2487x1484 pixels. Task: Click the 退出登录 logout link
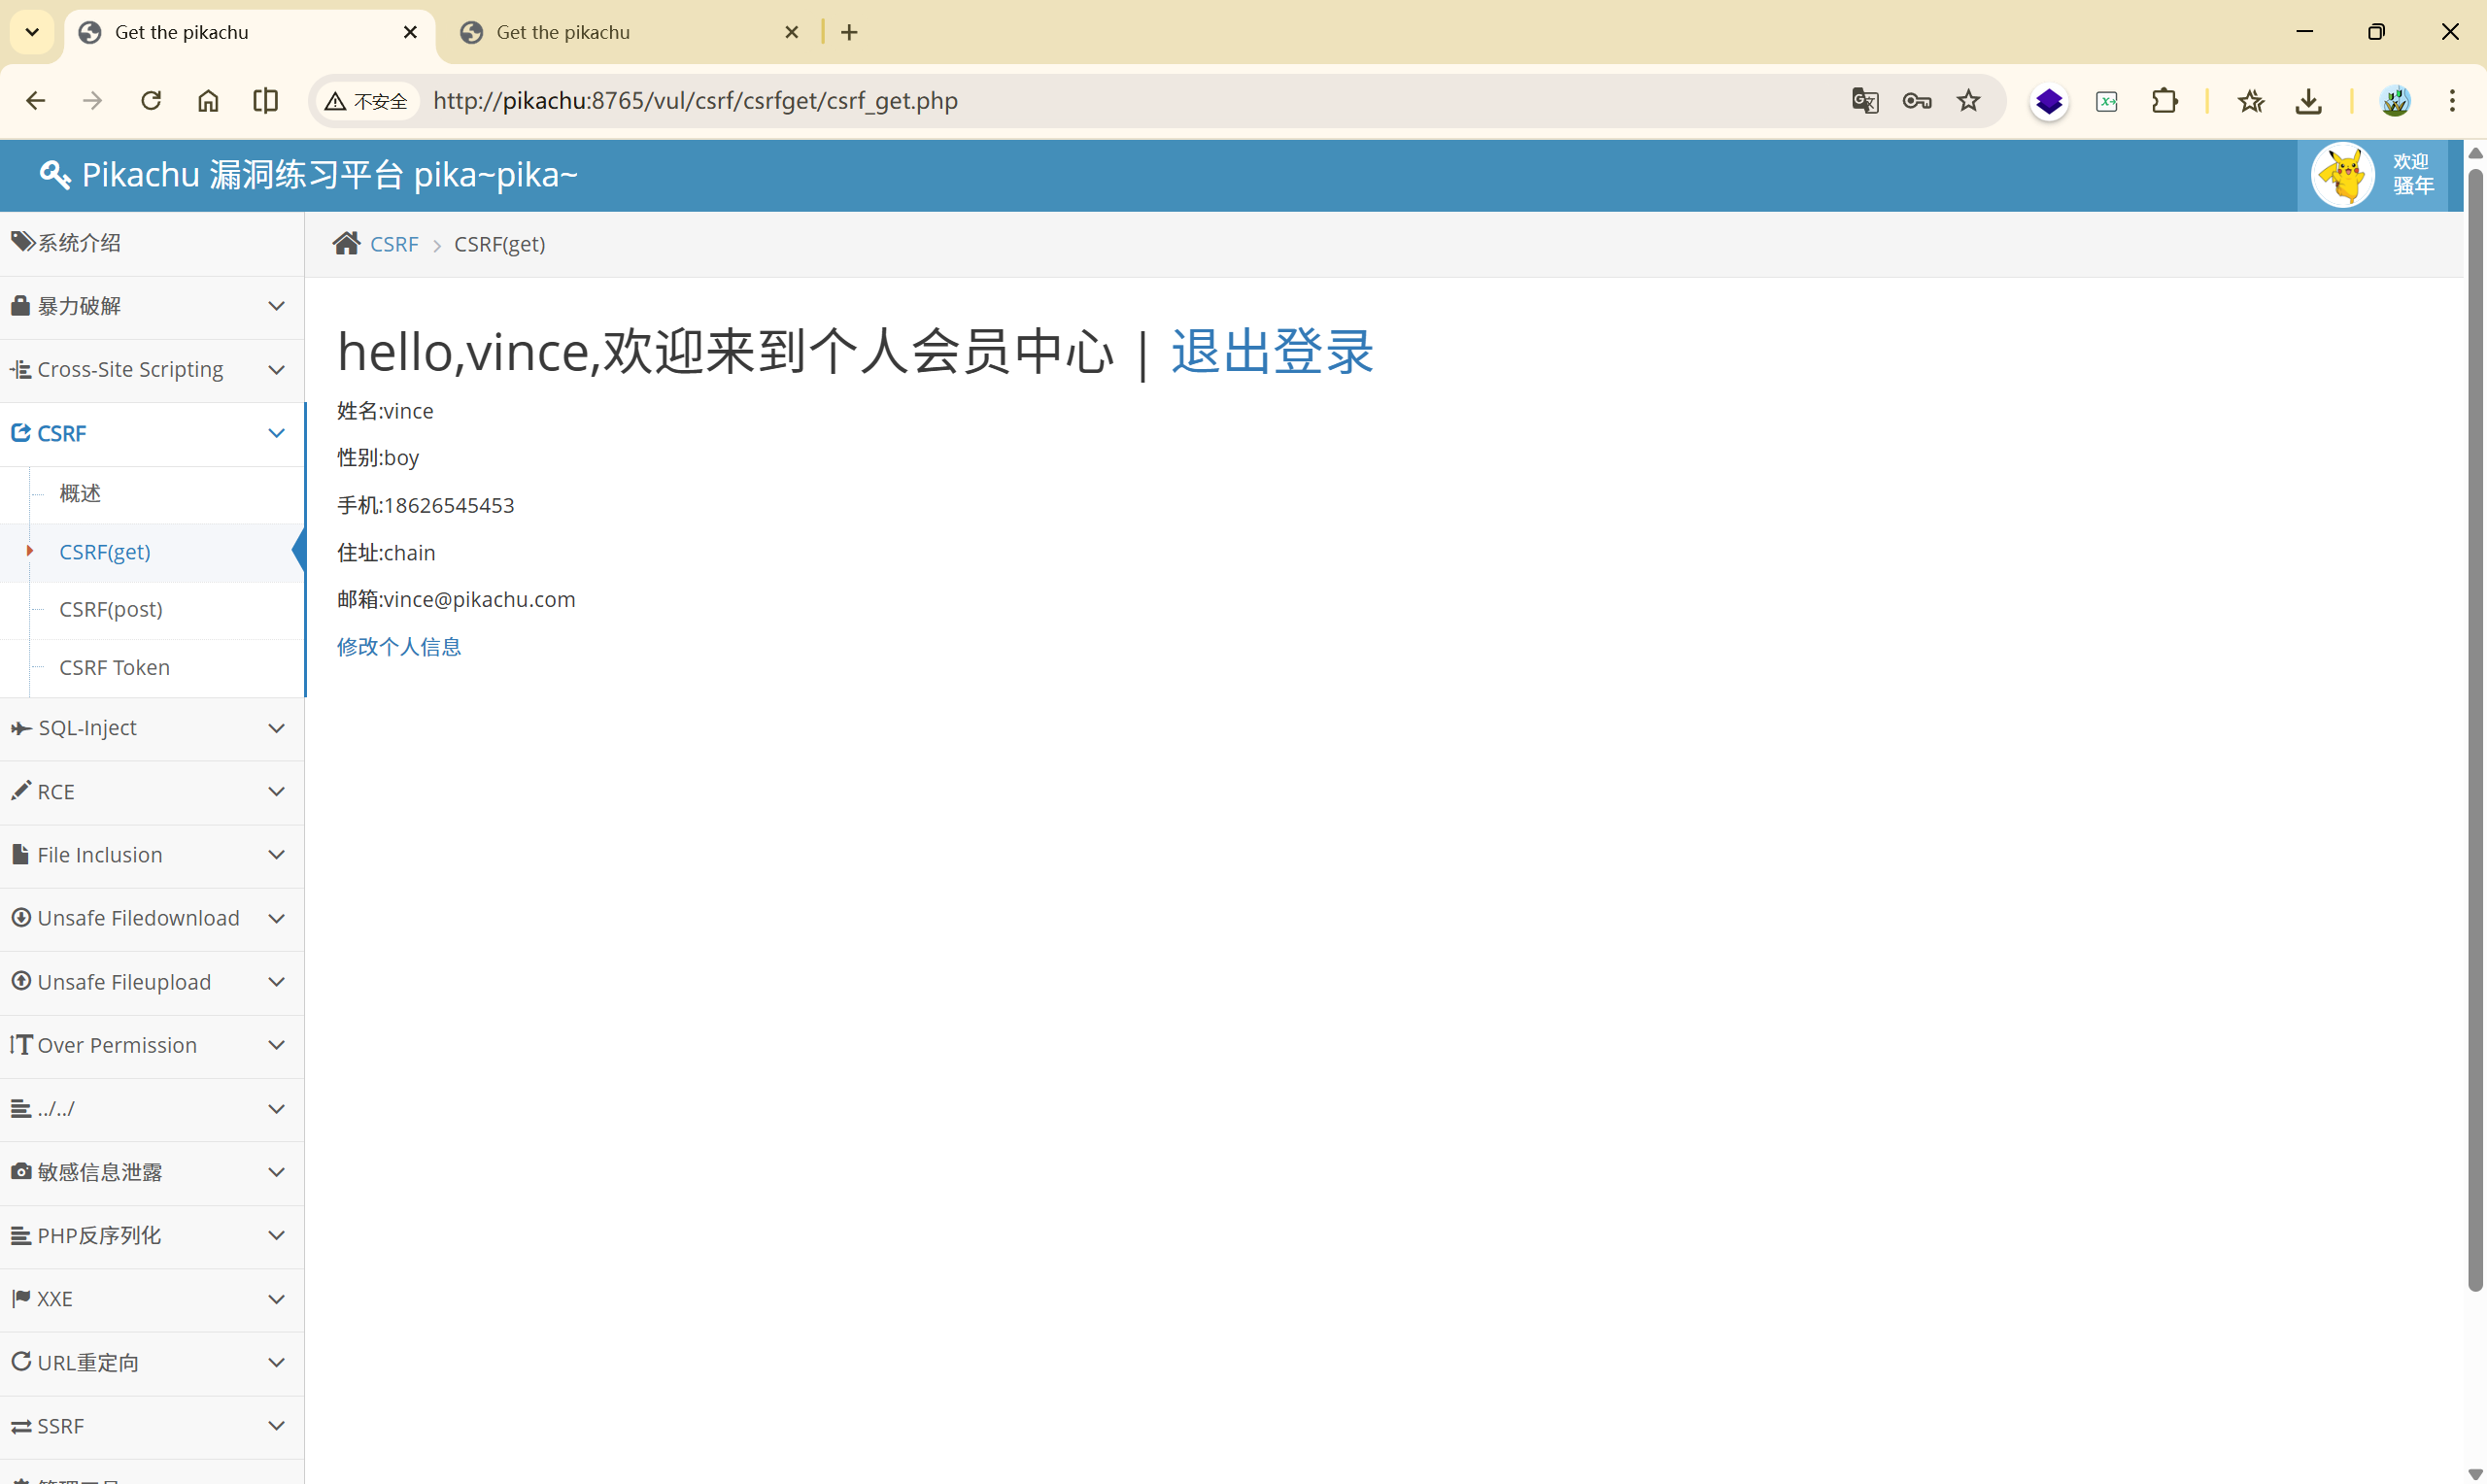1272,352
